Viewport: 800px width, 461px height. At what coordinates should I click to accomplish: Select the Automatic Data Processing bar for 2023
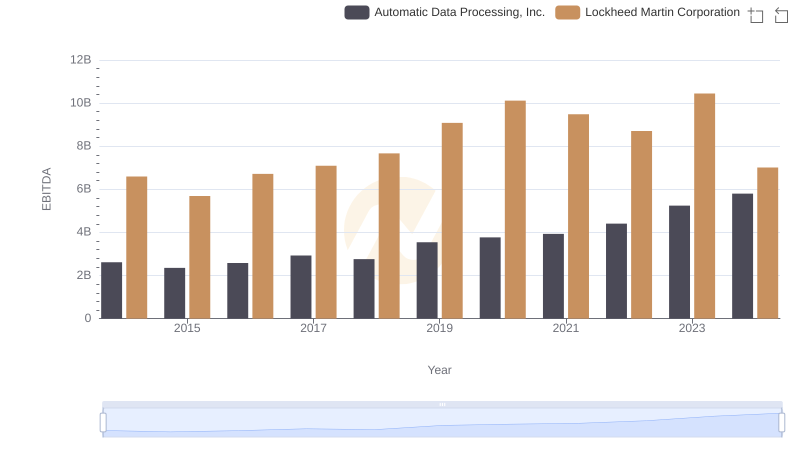click(x=679, y=262)
